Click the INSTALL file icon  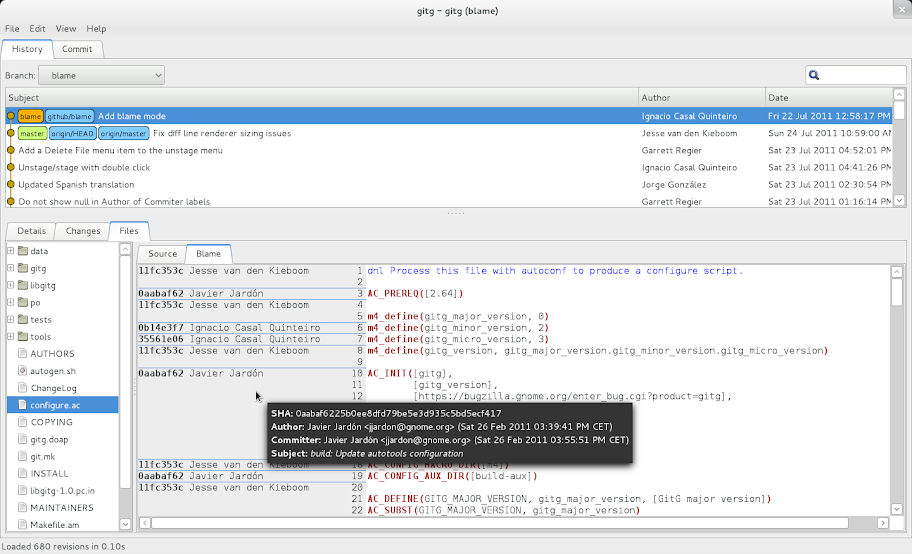pos(23,473)
